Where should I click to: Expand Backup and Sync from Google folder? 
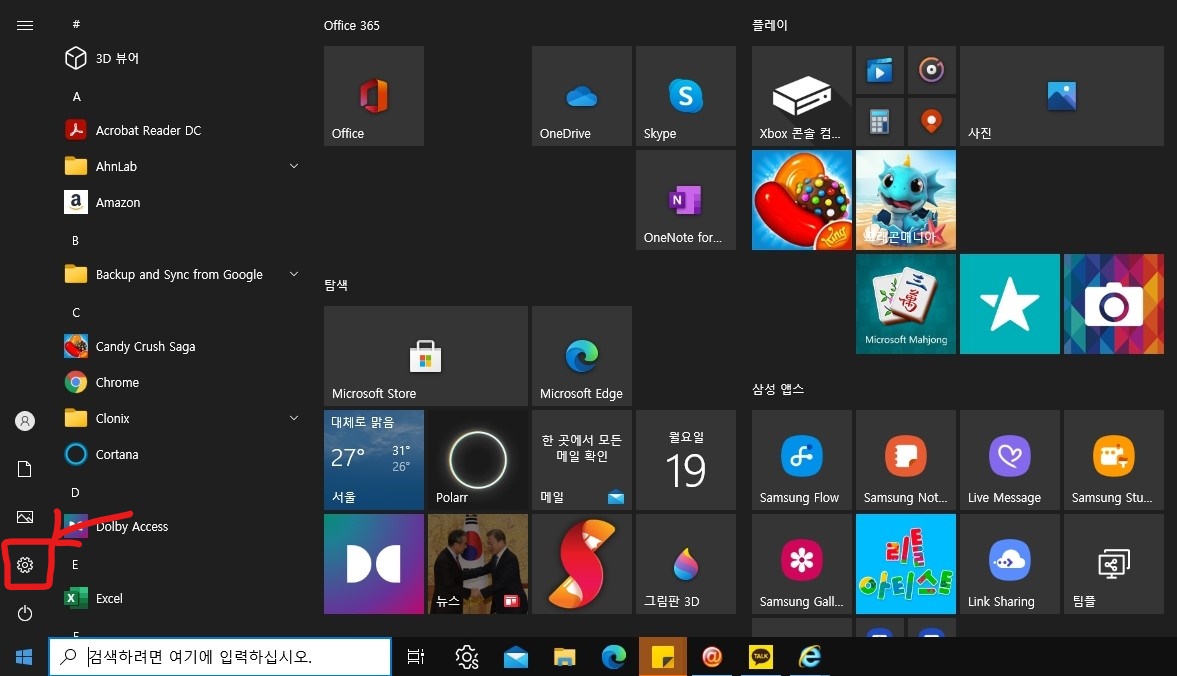(184, 274)
